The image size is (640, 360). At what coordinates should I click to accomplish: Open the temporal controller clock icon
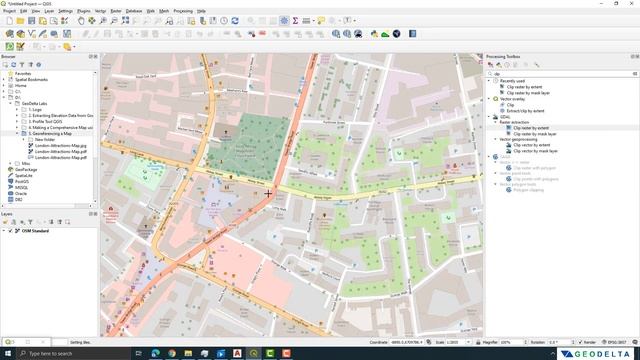(x=224, y=21)
